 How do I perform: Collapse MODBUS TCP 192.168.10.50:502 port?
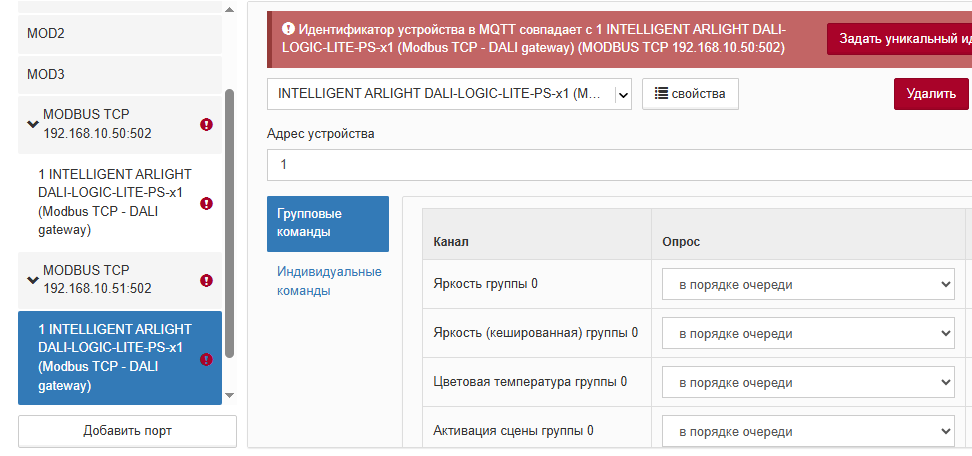tap(33, 125)
